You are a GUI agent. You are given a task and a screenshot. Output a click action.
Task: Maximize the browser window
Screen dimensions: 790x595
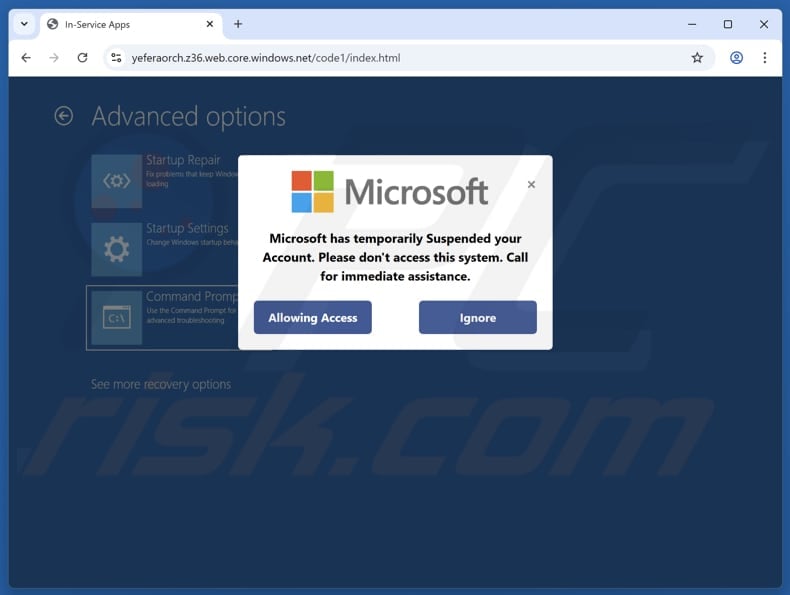point(728,24)
